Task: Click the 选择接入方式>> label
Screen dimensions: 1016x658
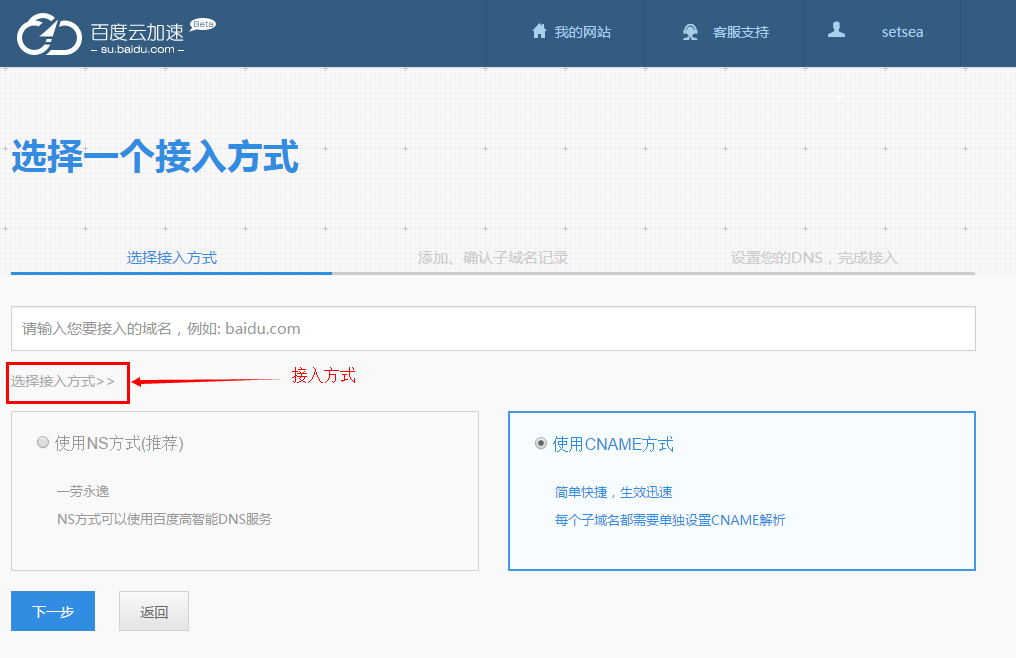Action: pos(63,381)
